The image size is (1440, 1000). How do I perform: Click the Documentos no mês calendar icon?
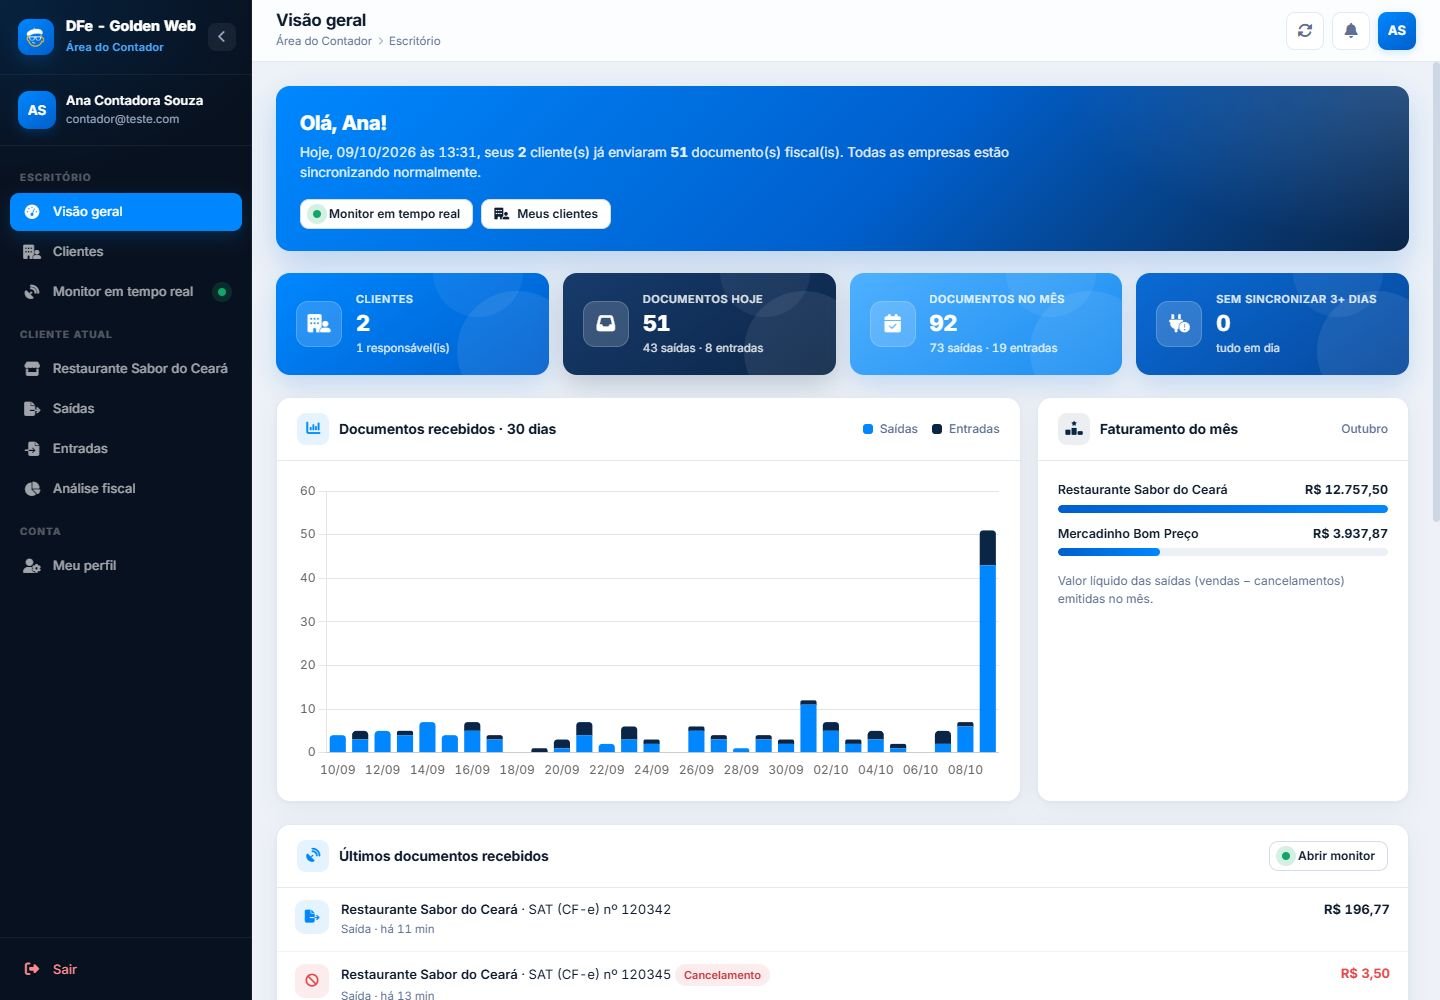pos(893,324)
